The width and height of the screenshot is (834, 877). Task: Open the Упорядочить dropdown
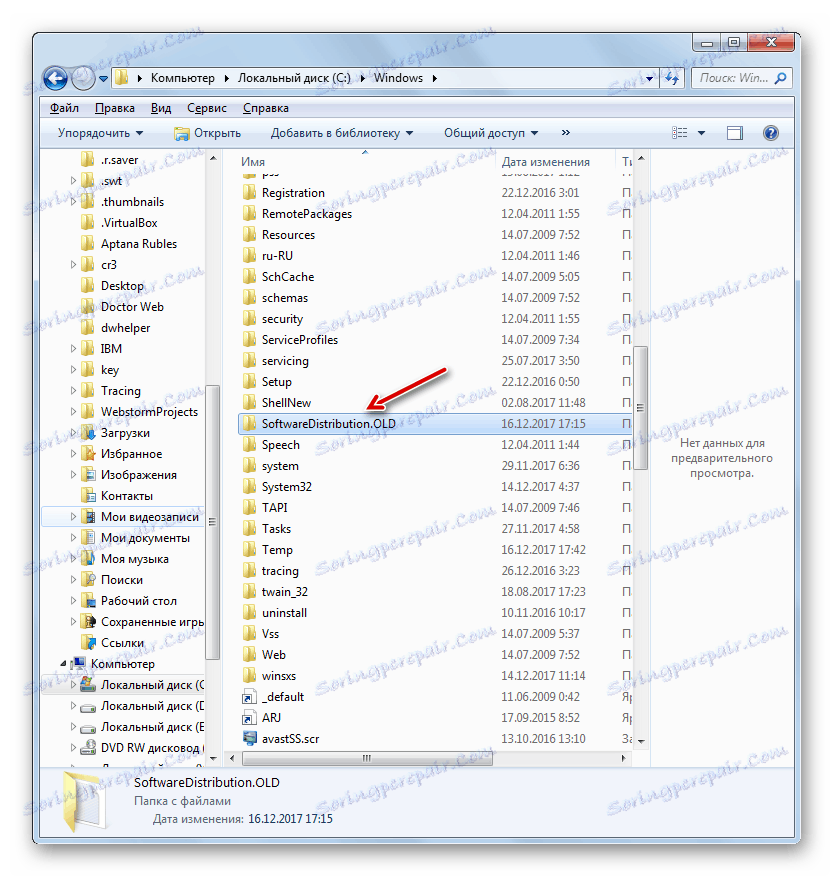[101, 133]
